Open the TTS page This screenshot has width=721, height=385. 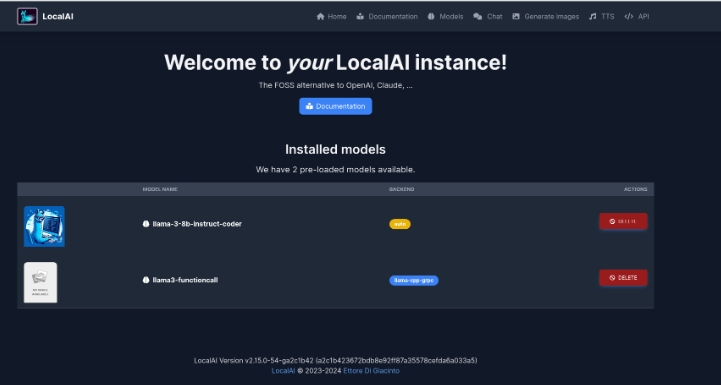601,17
